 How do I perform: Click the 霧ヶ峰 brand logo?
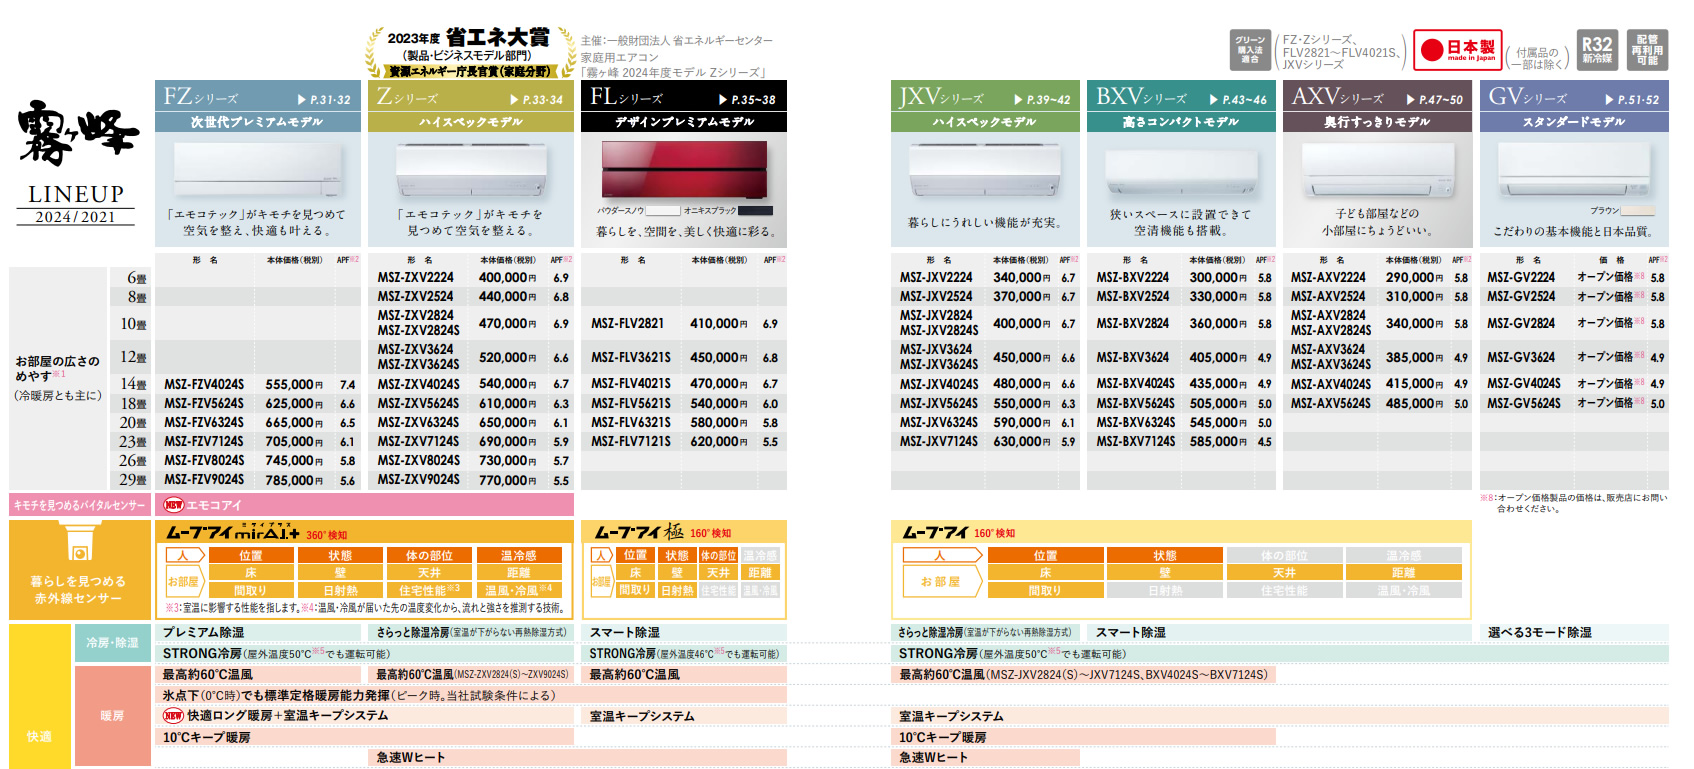tap(77, 131)
